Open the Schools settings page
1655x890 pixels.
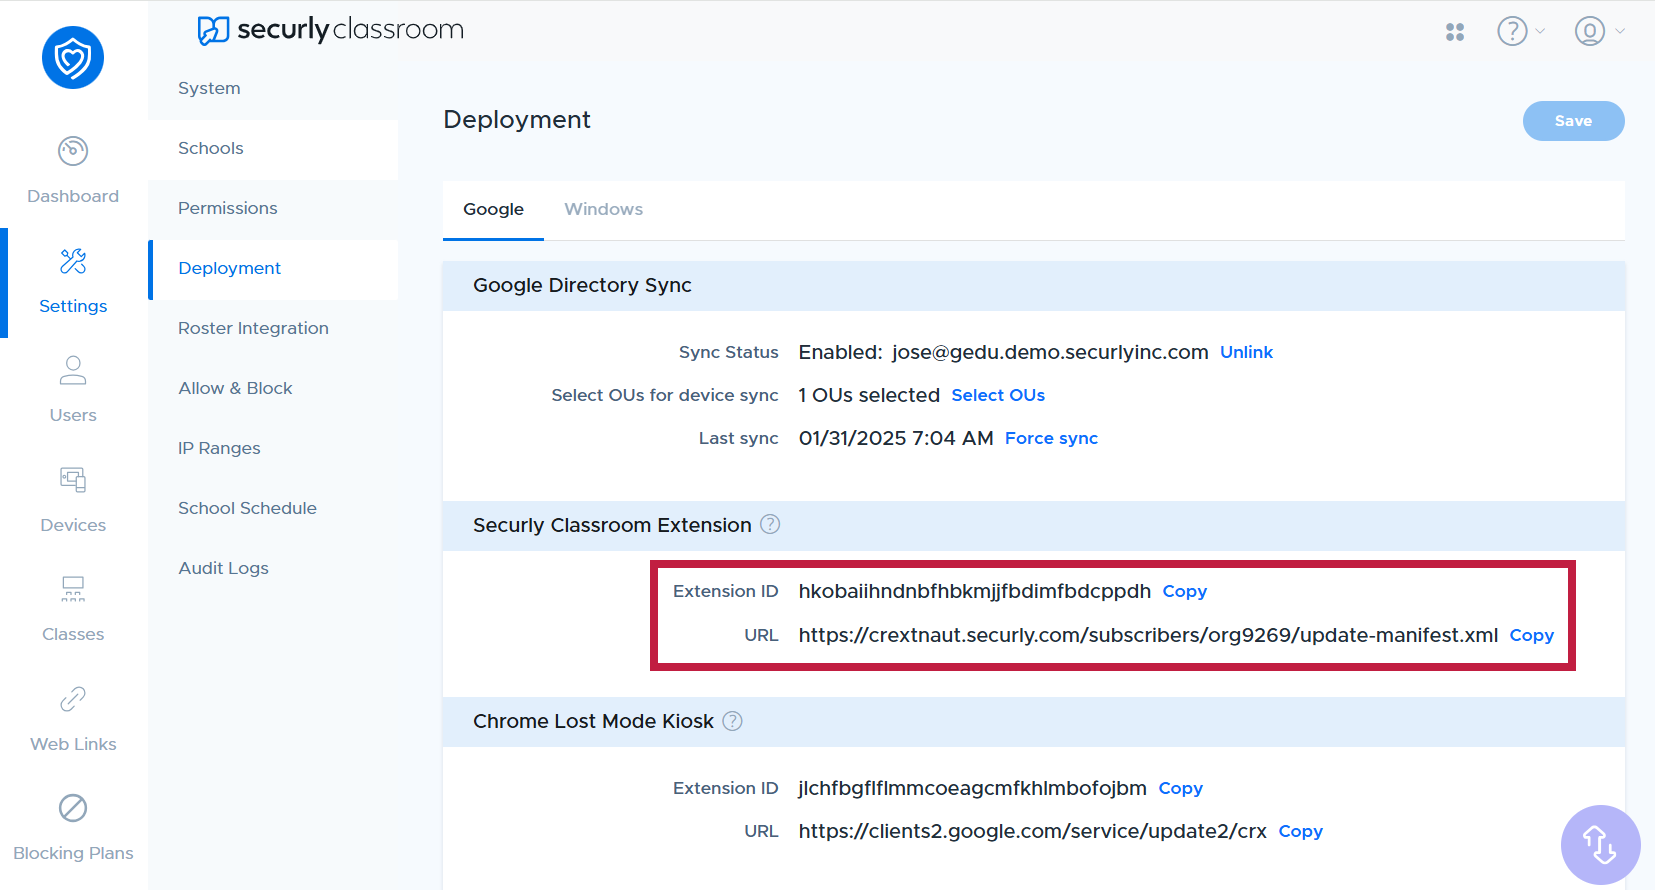273,148
